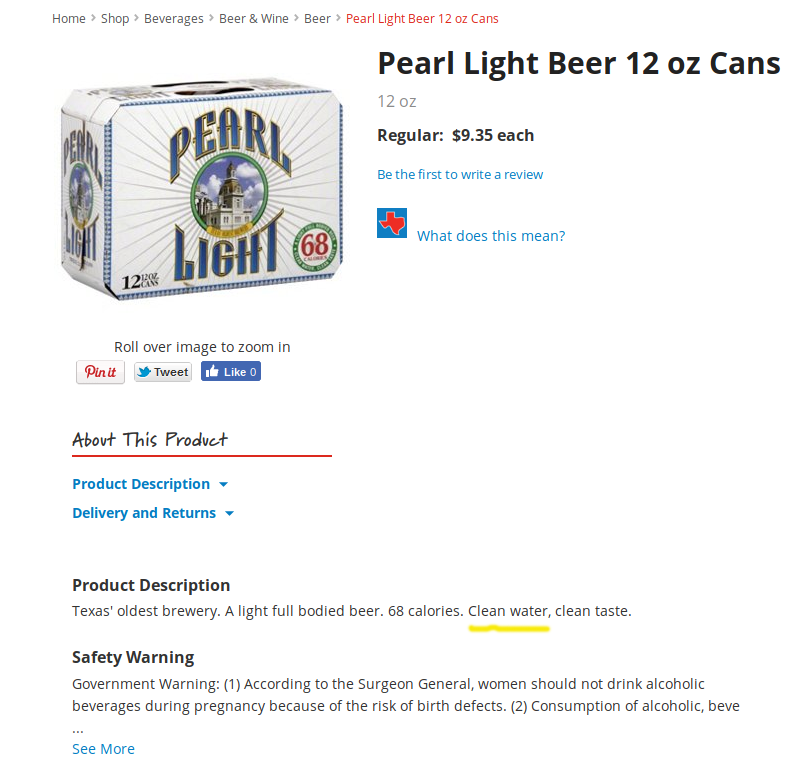Open the What does this mean? link
Viewport: 796px width, 771px height.
click(x=491, y=236)
